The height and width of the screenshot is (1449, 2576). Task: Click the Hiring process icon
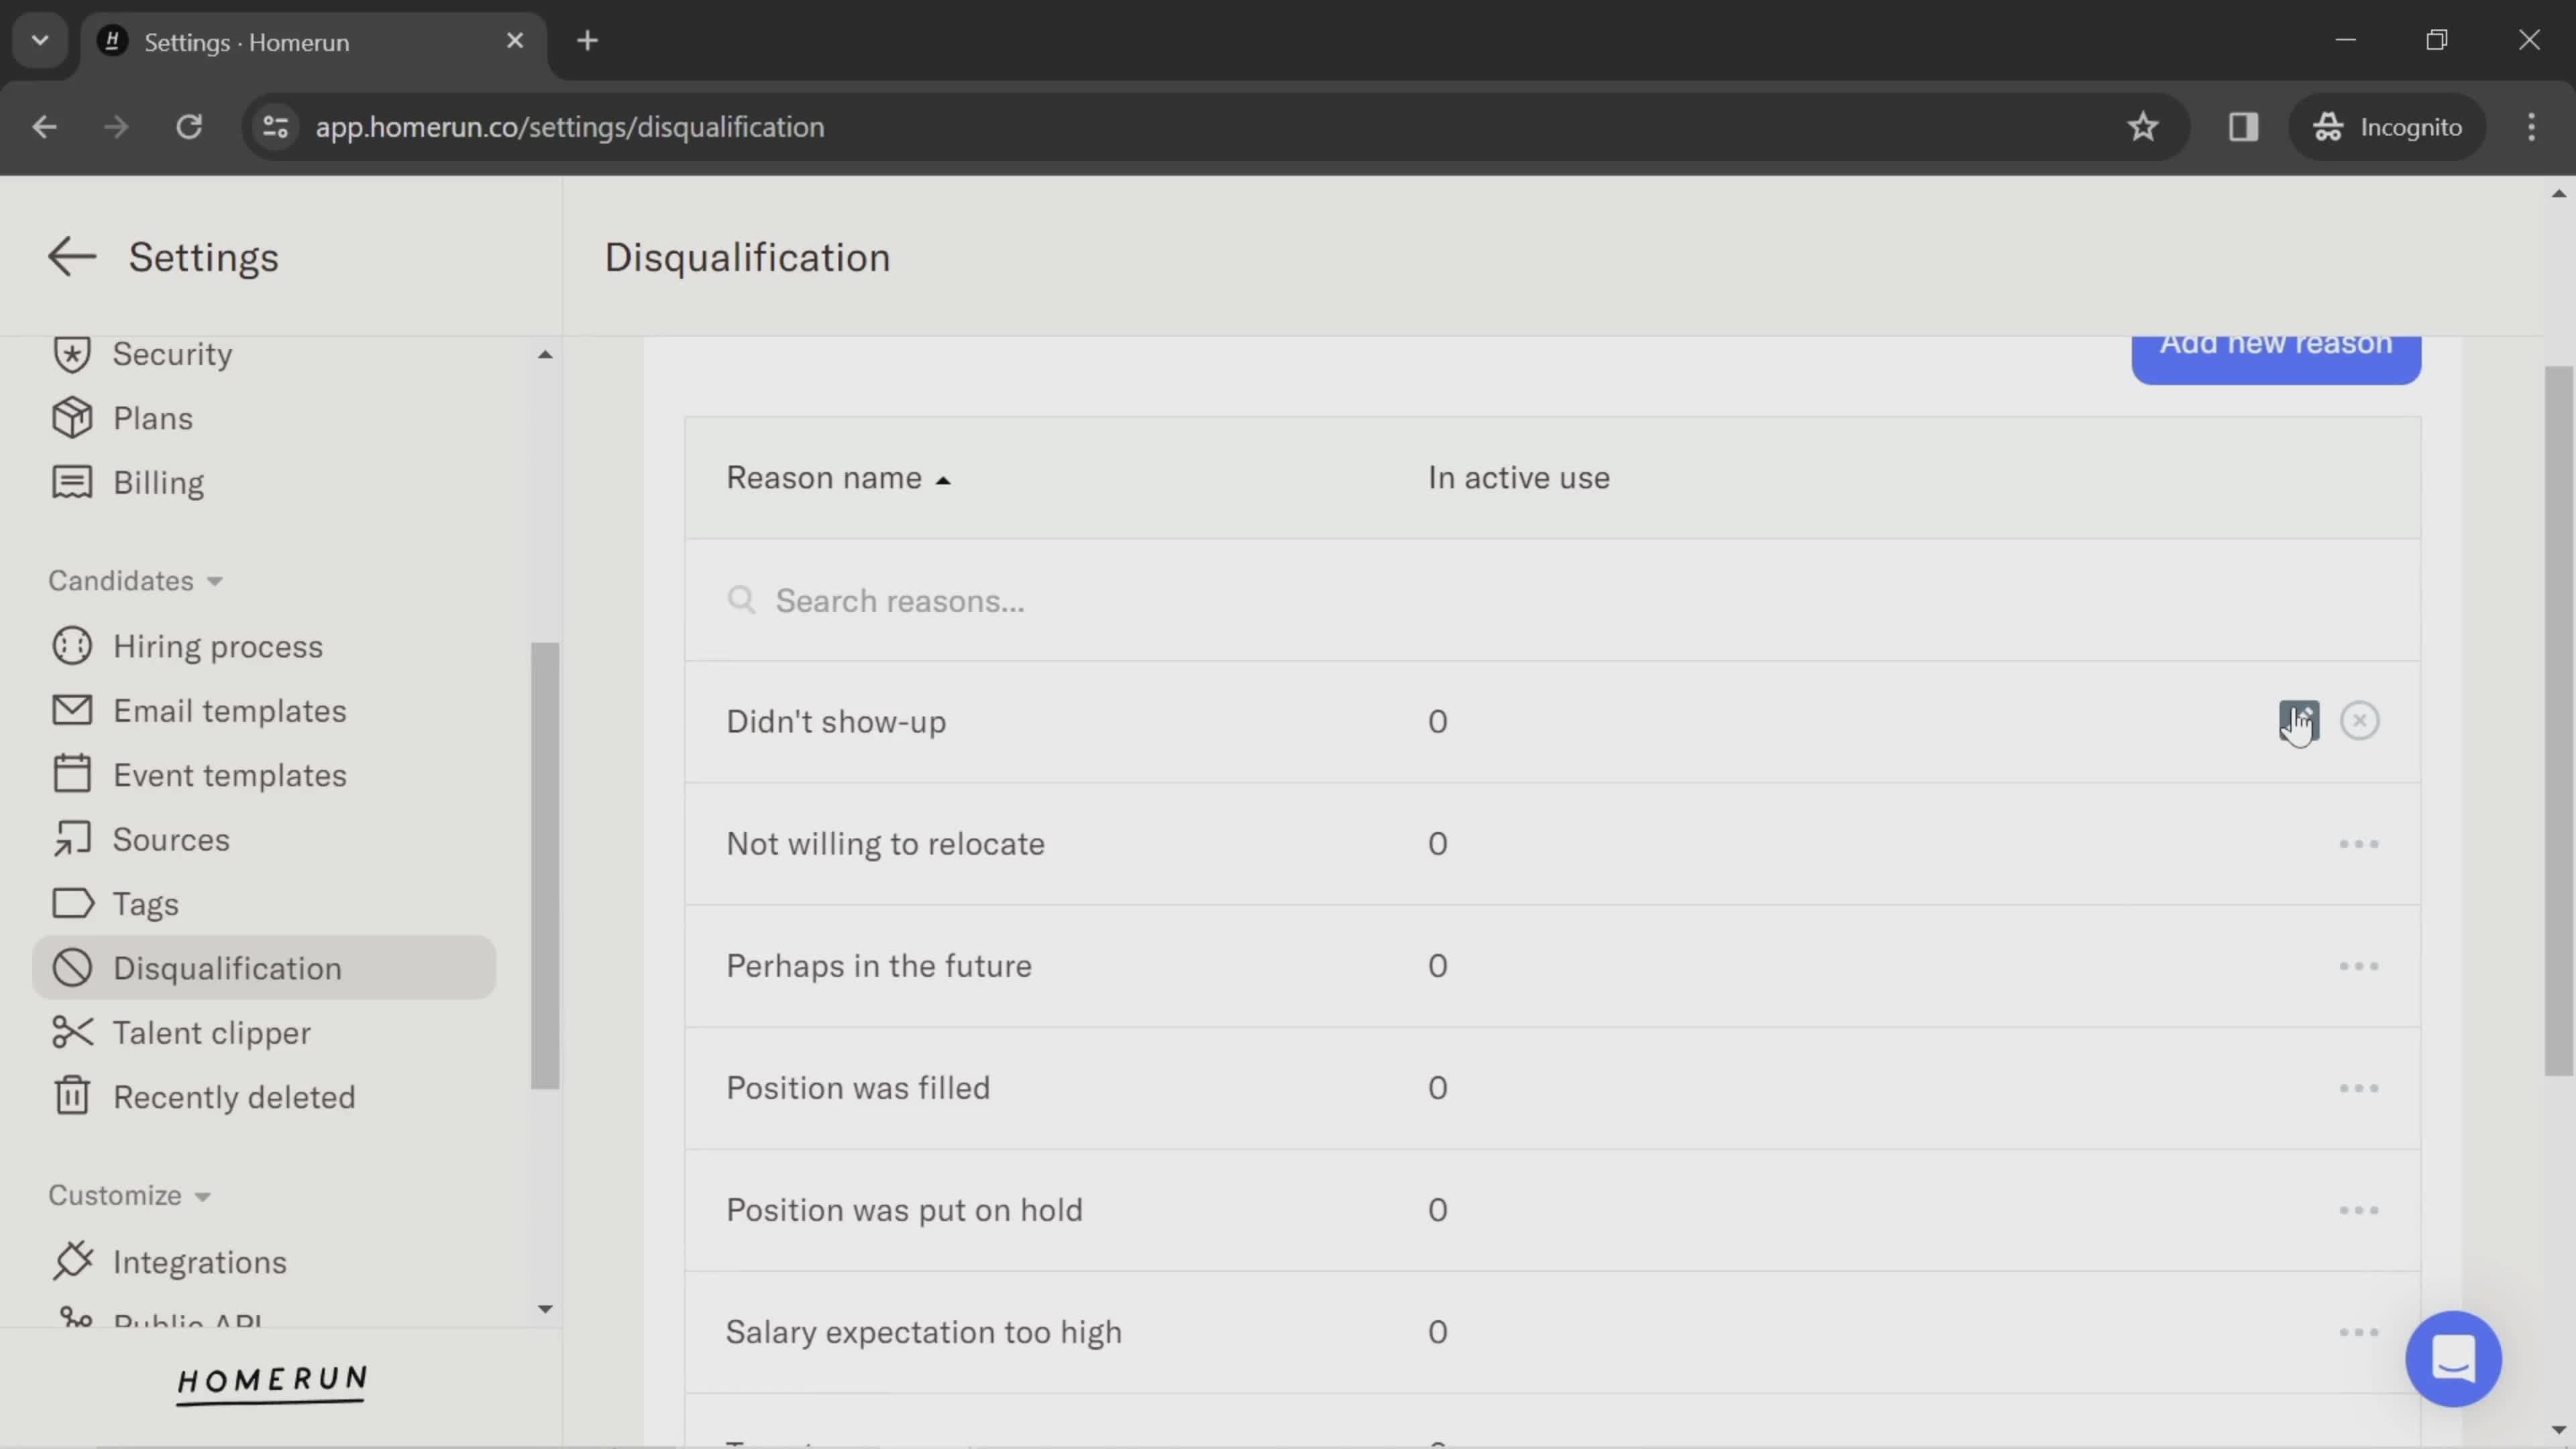pyautogui.click(x=72, y=646)
